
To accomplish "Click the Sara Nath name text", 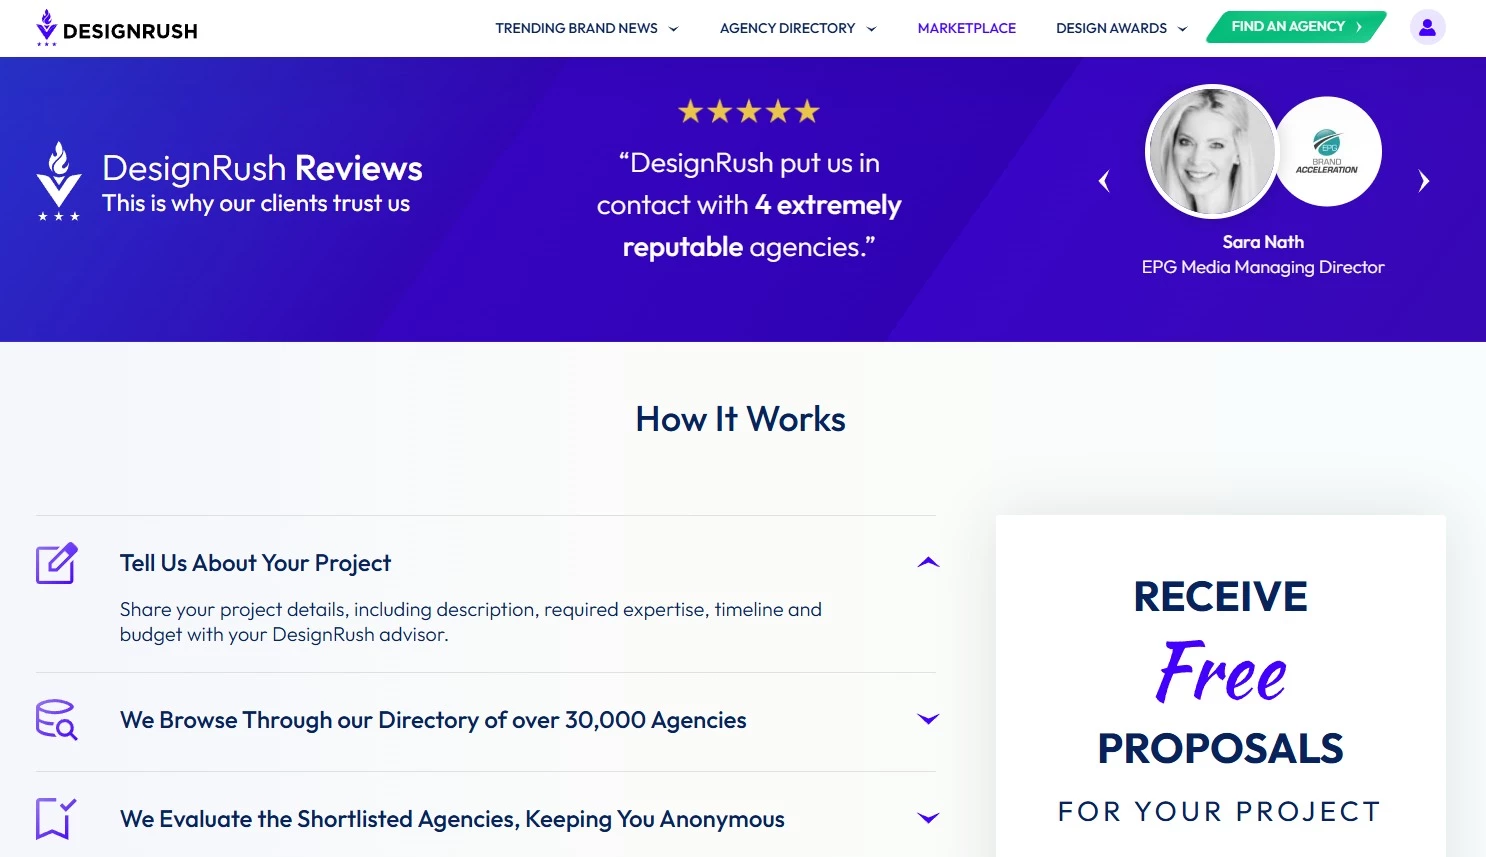I will 1263,242.
